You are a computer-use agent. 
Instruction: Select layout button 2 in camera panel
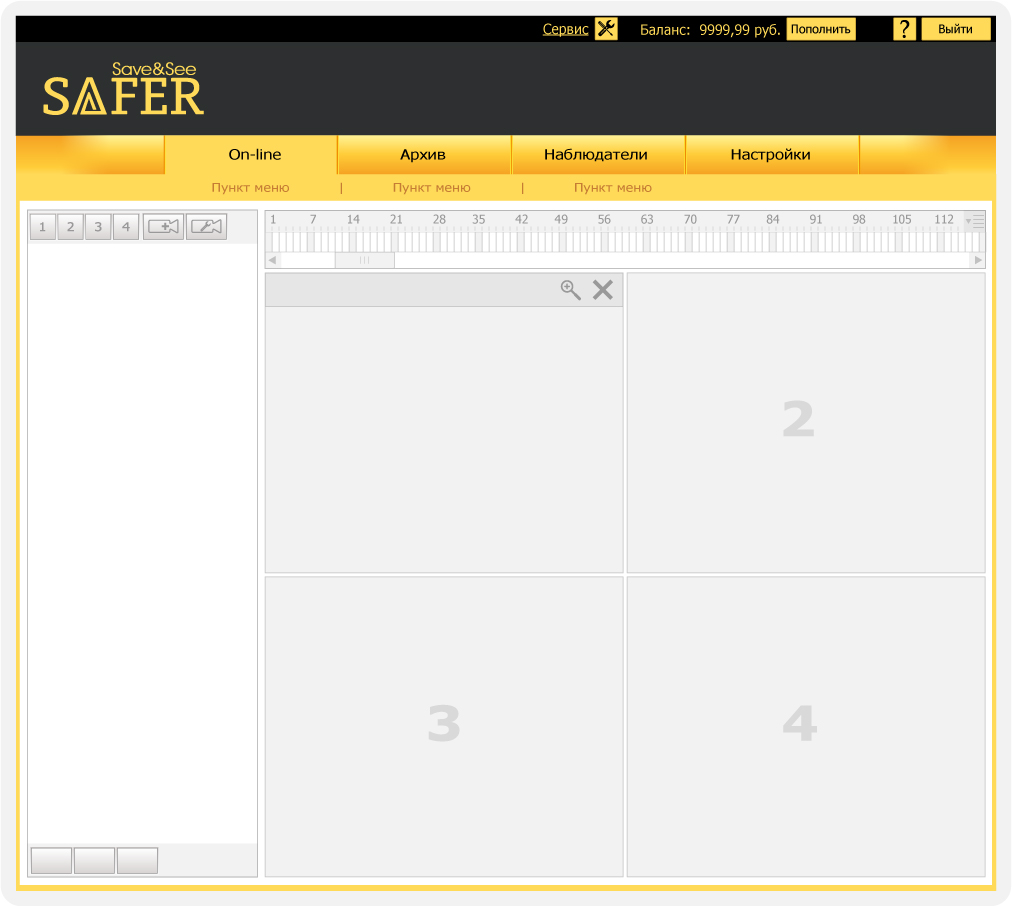tap(70, 226)
